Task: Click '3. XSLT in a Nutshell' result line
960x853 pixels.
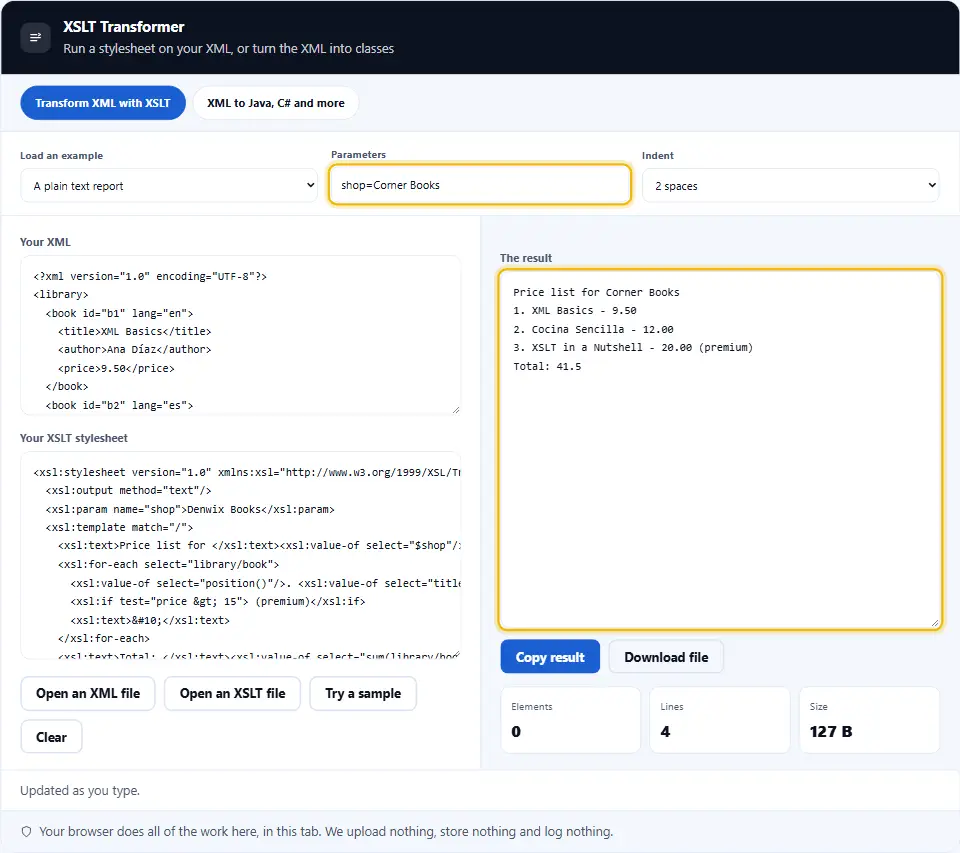Action: [x=633, y=347]
